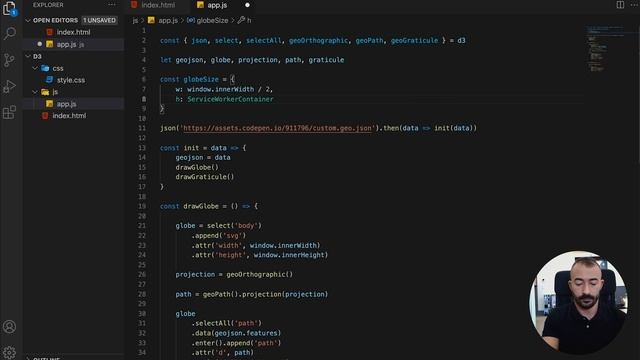Expand the Outline section
This screenshot has width=640, height=360.
28,358
